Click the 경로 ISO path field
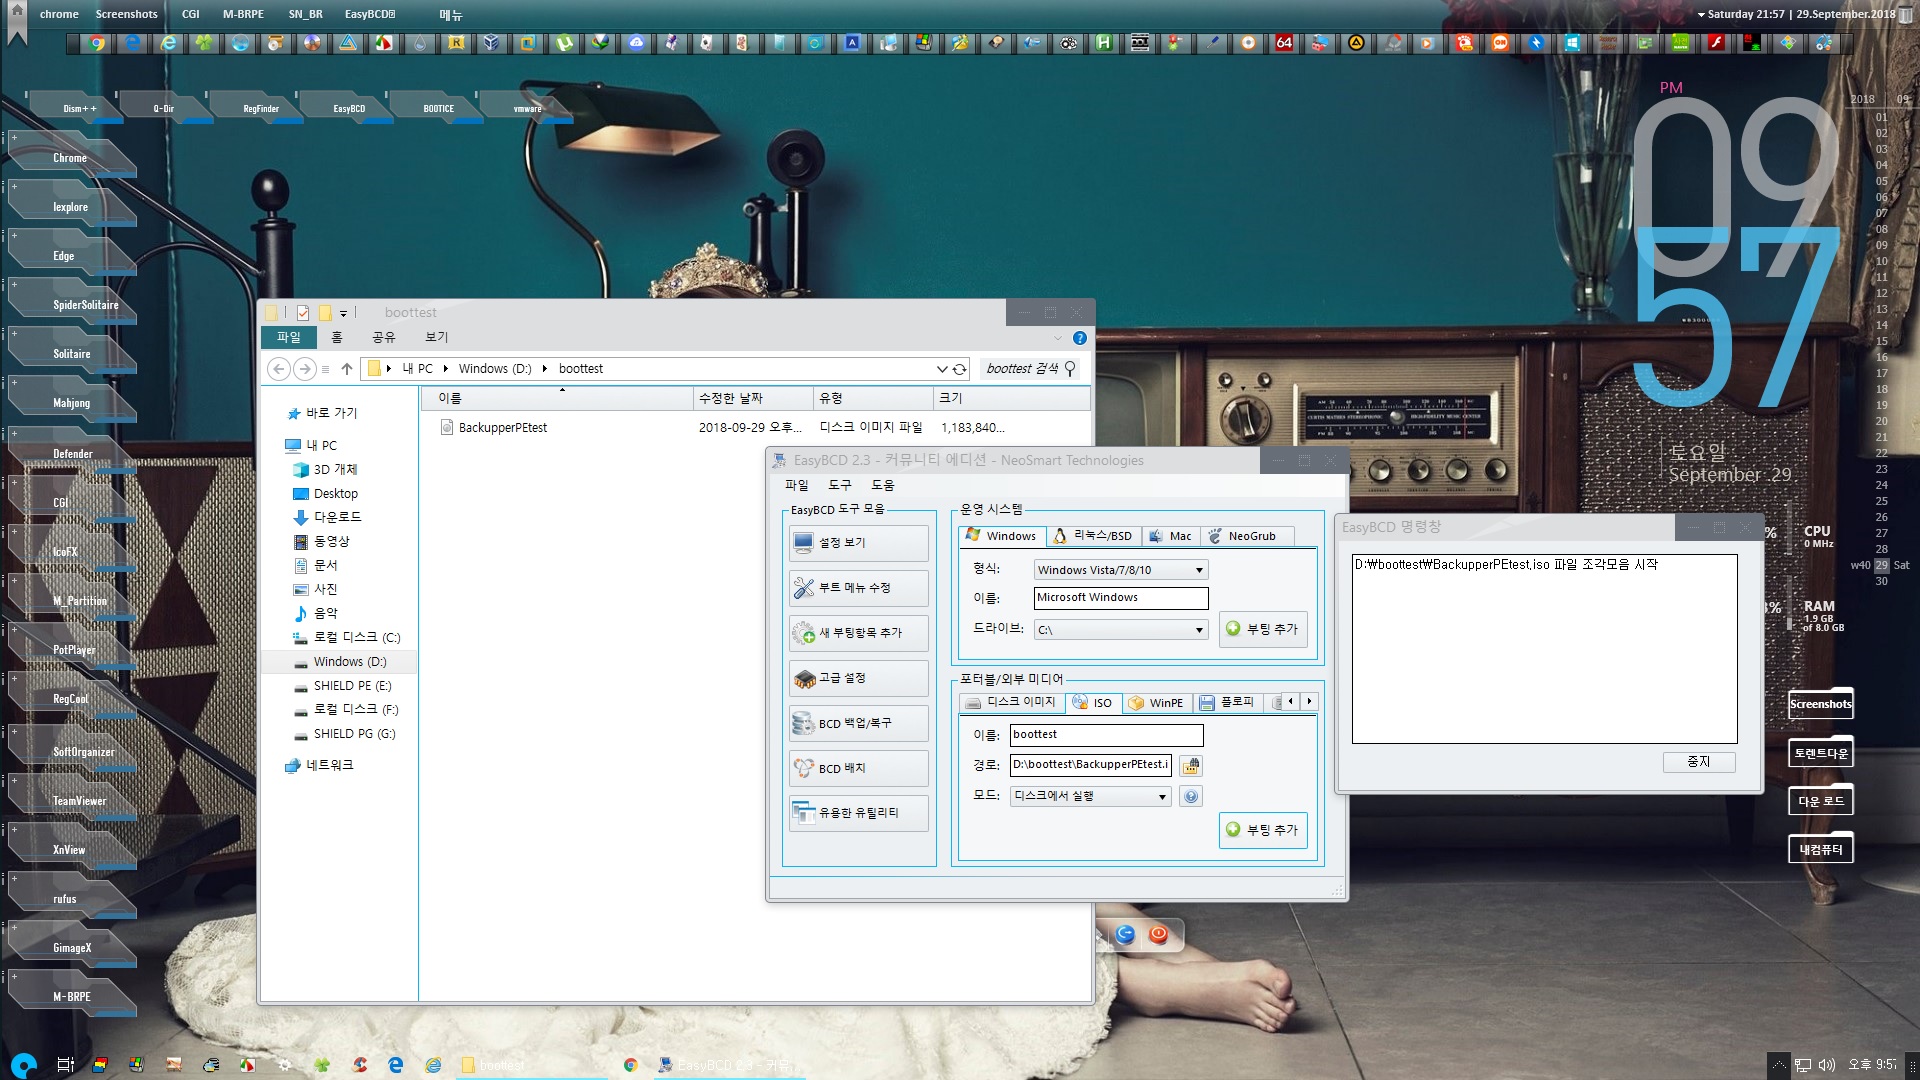 click(1090, 765)
